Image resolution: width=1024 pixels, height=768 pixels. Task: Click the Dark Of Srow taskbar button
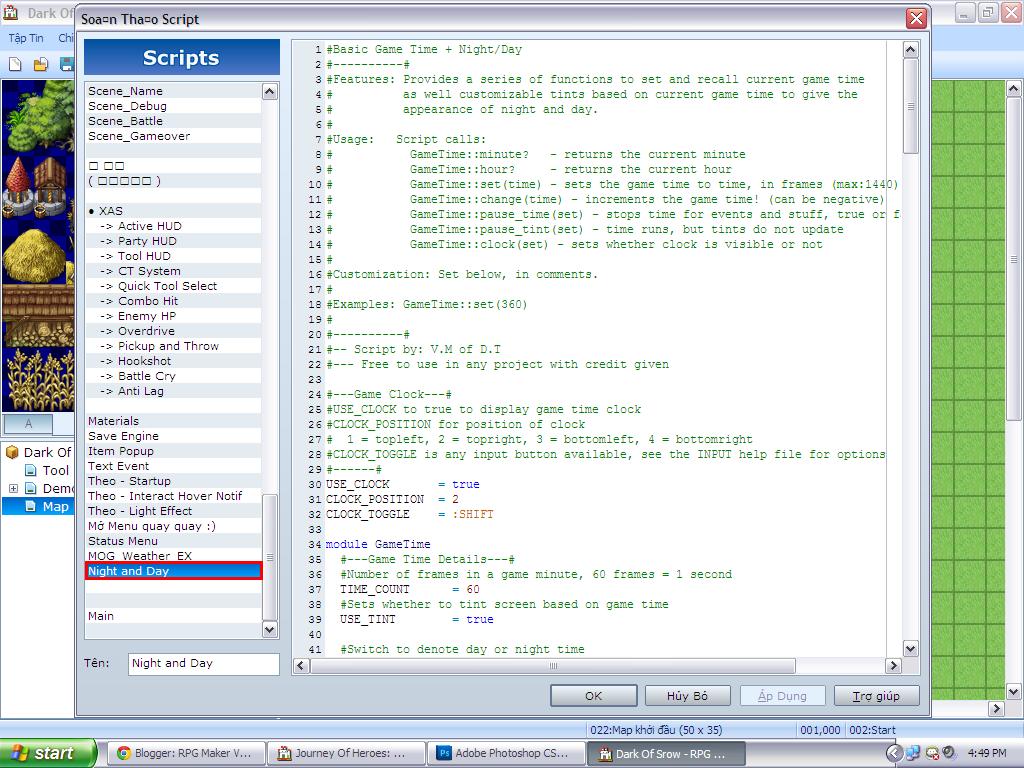pyautogui.click(x=666, y=753)
